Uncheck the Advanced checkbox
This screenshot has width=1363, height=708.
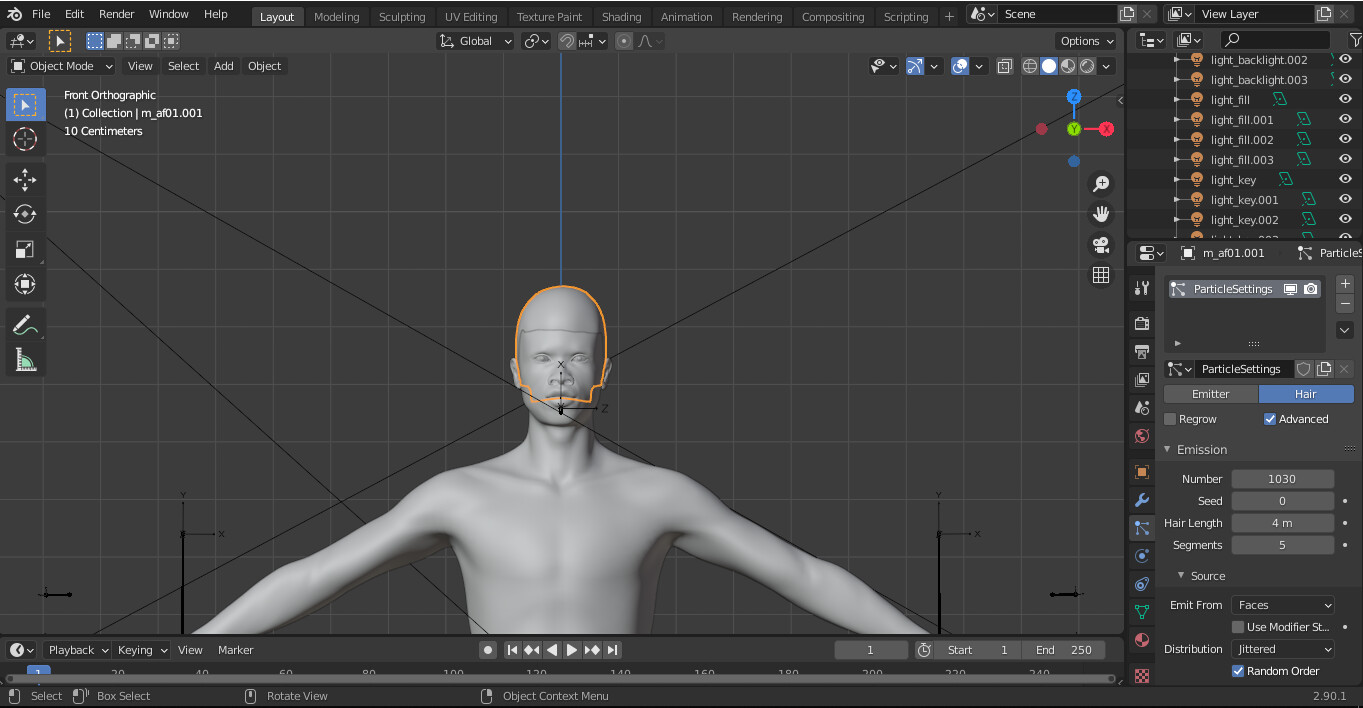1270,419
